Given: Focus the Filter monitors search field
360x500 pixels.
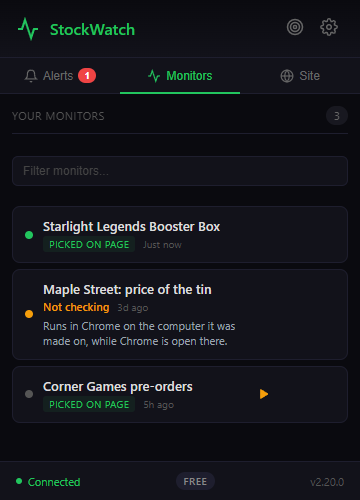Looking at the screenshot, I should [x=180, y=171].
